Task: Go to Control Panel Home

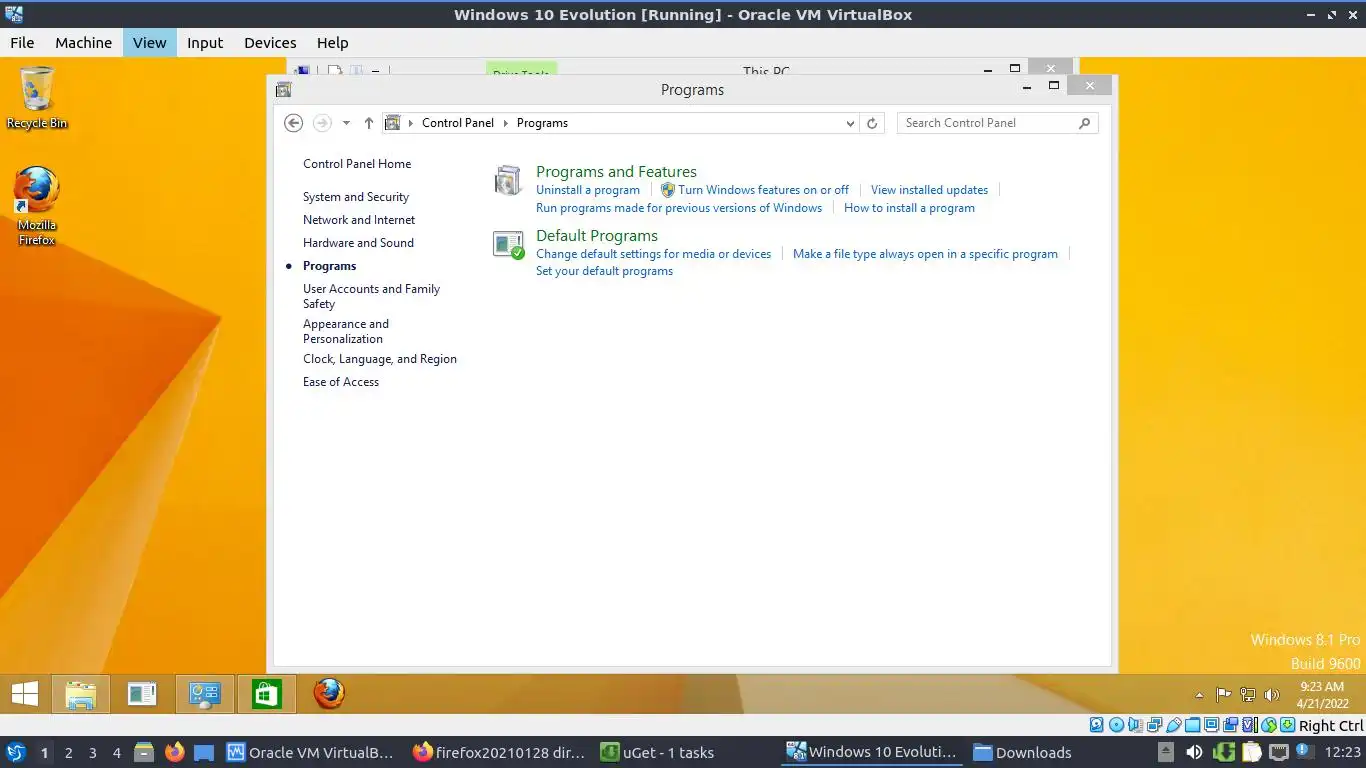Action: (x=357, y=164)
